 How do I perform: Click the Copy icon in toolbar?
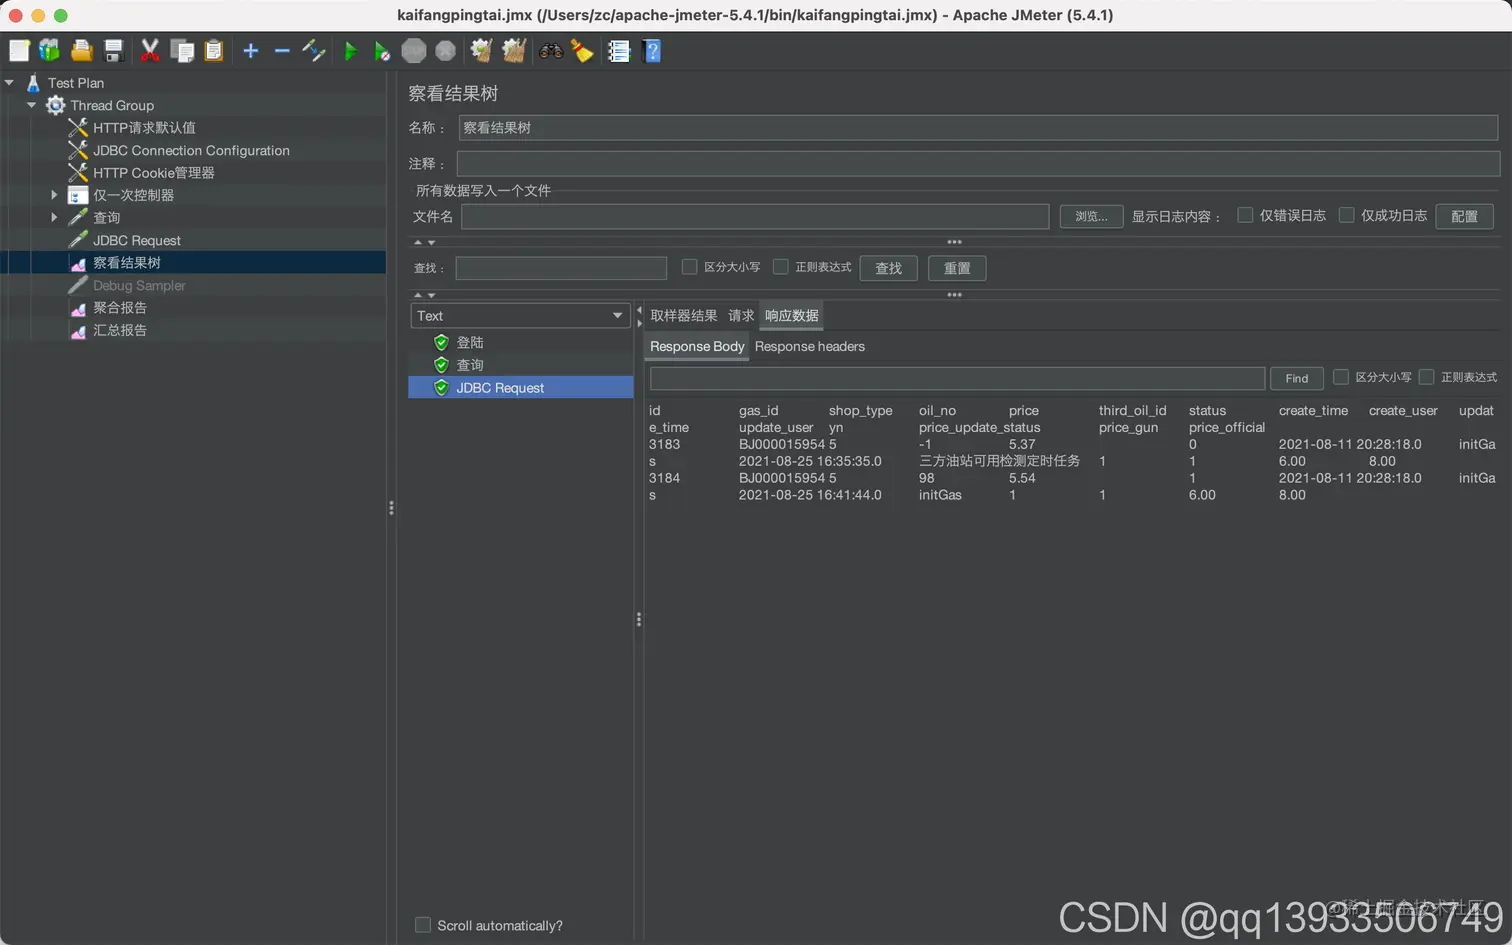182,51
